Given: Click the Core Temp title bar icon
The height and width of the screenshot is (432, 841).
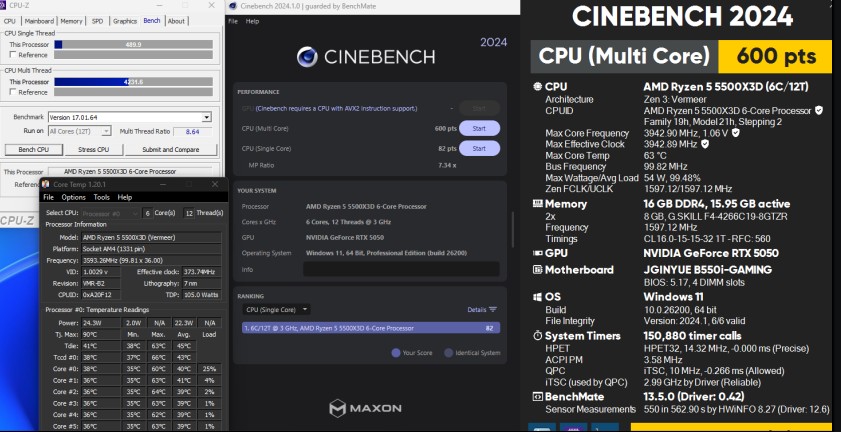Looking at the screenshot, I should (46, 185).
